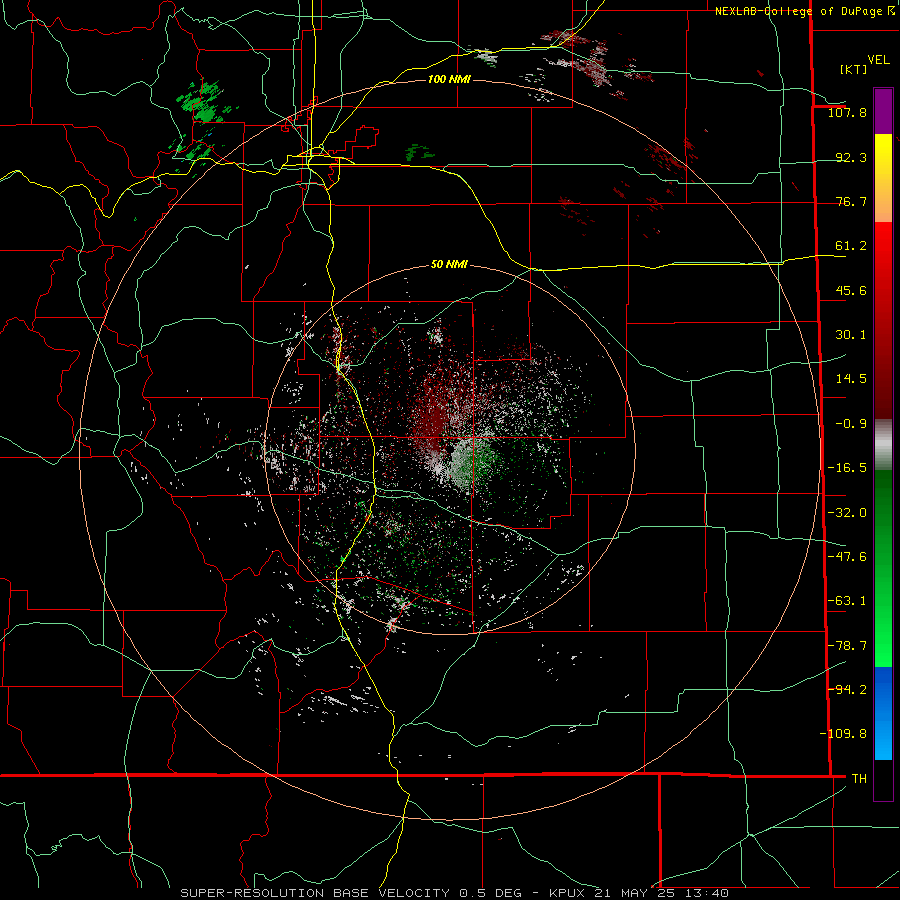Click the 61.2 legend value
900x900 pixels.
tap(851, 246)
